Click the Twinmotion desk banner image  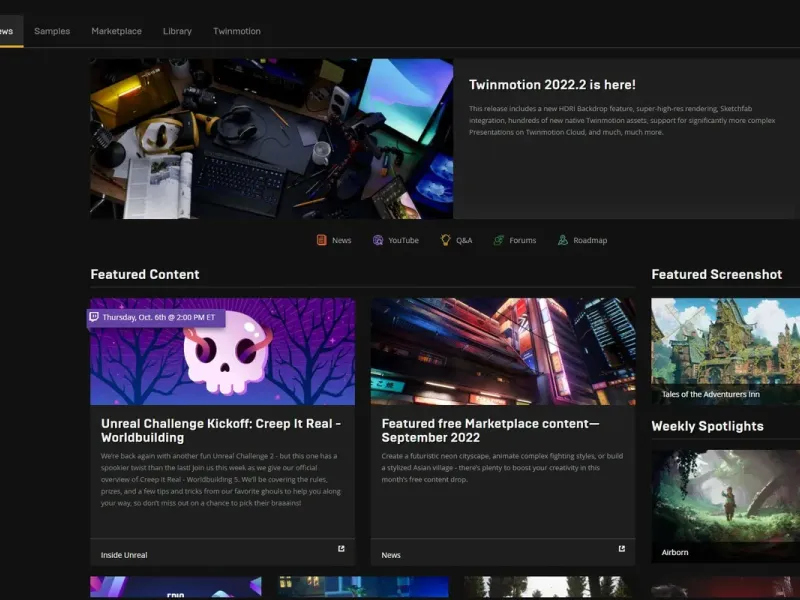click(x=271, y=139)
